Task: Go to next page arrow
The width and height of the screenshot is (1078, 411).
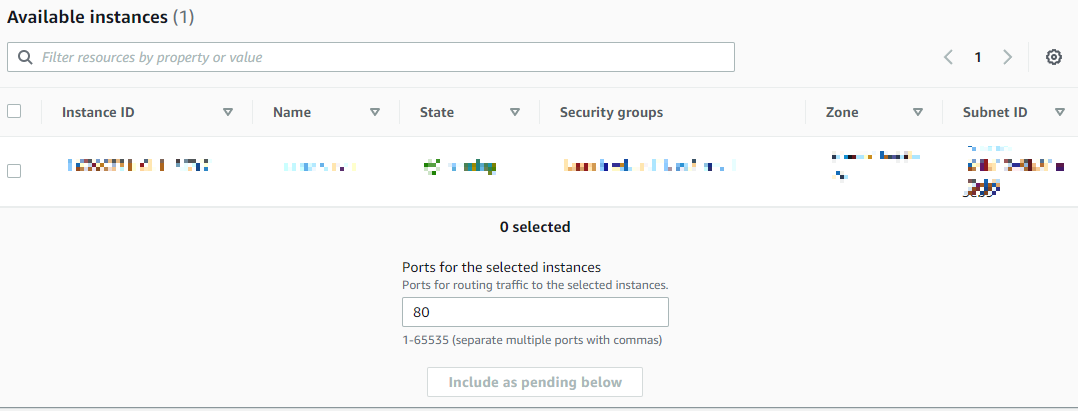Action: click(x=1008, y=57)
